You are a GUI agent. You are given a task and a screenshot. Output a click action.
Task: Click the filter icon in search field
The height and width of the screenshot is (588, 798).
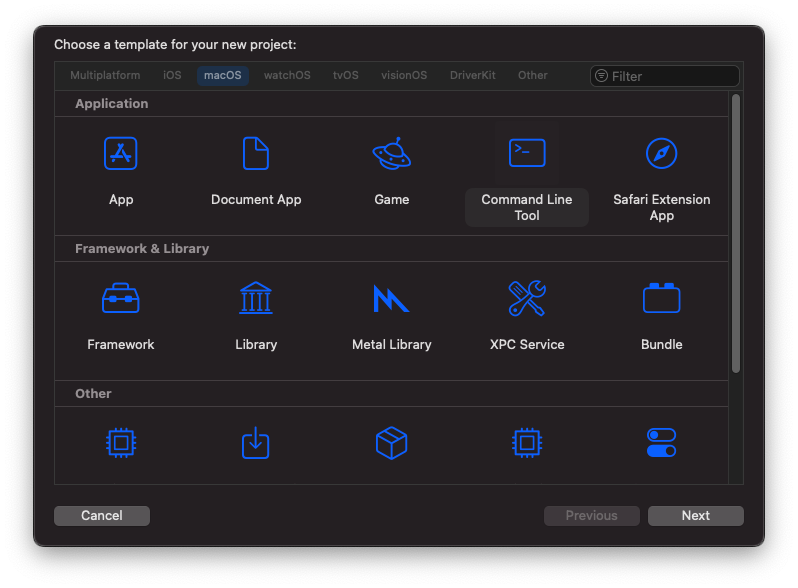tap(601, 76)
